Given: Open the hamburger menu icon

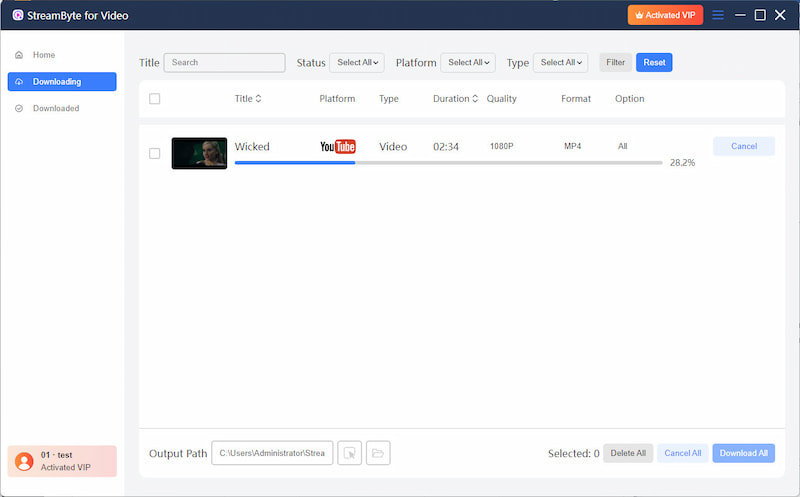Looking at the screenshot, I should pyautogui.click(x=718, y=15).
